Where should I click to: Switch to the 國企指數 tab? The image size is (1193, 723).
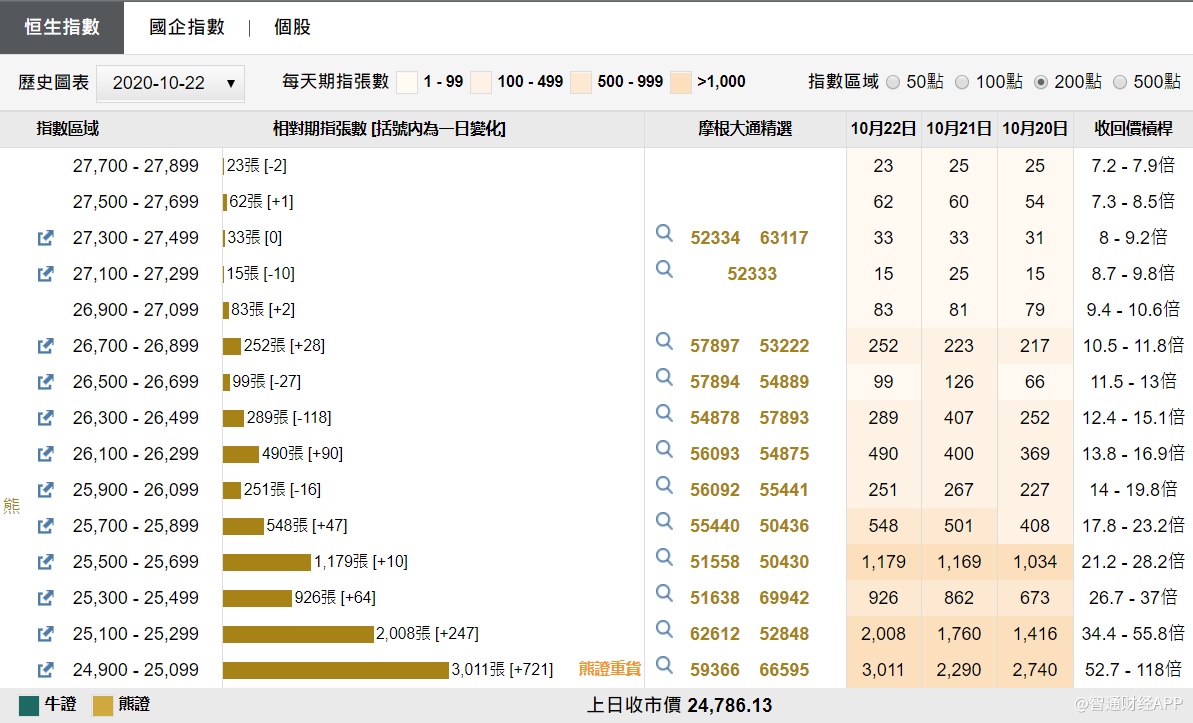coord(187,27)
